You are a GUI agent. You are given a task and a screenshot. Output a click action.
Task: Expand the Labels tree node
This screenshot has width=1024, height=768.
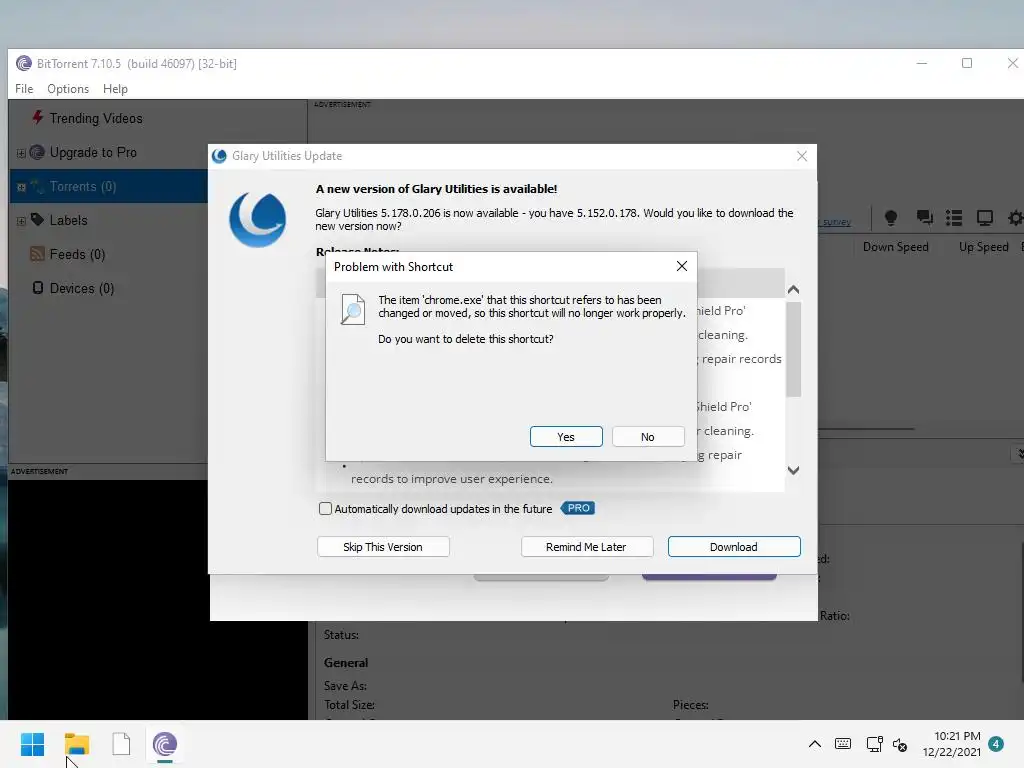(x=21, y=221)
